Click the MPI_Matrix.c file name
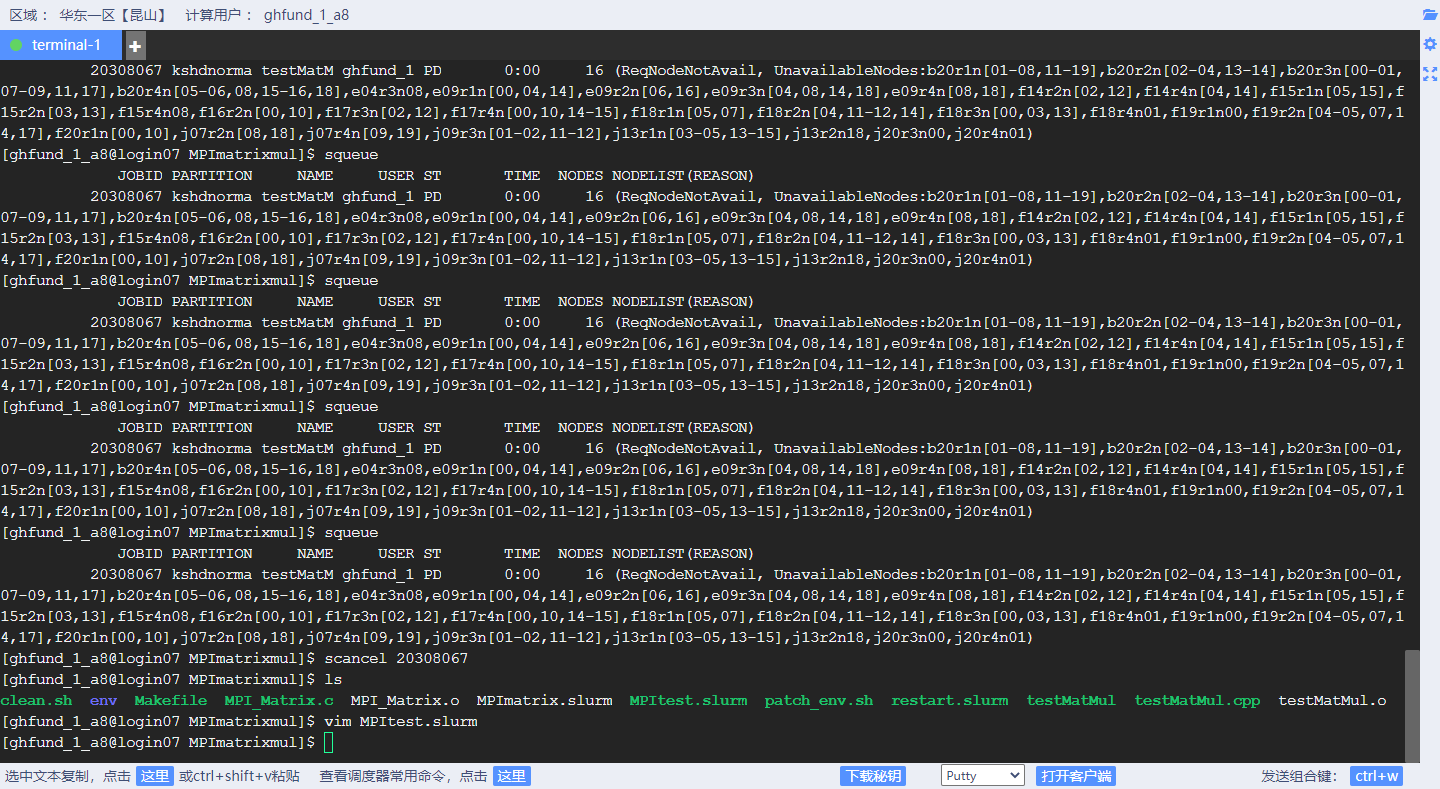The height and width of the screenshot is (789, 1440). (x=279, y=700)
